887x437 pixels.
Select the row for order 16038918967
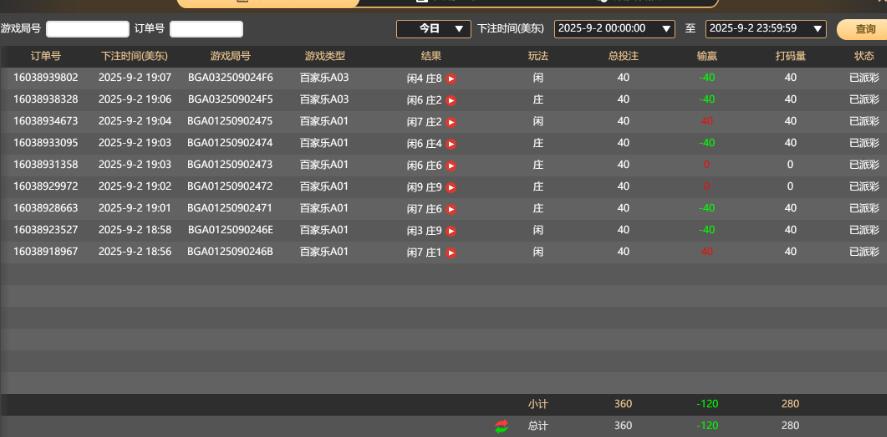(x=46, y=252)
